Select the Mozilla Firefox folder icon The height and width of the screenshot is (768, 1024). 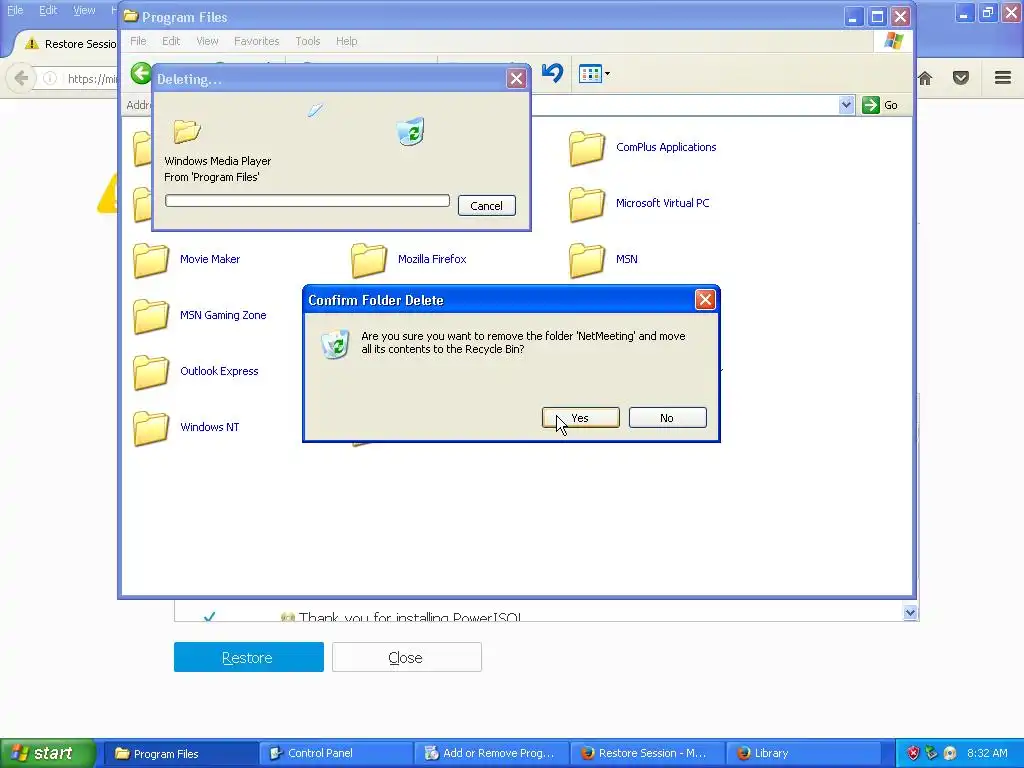(368, 260)
